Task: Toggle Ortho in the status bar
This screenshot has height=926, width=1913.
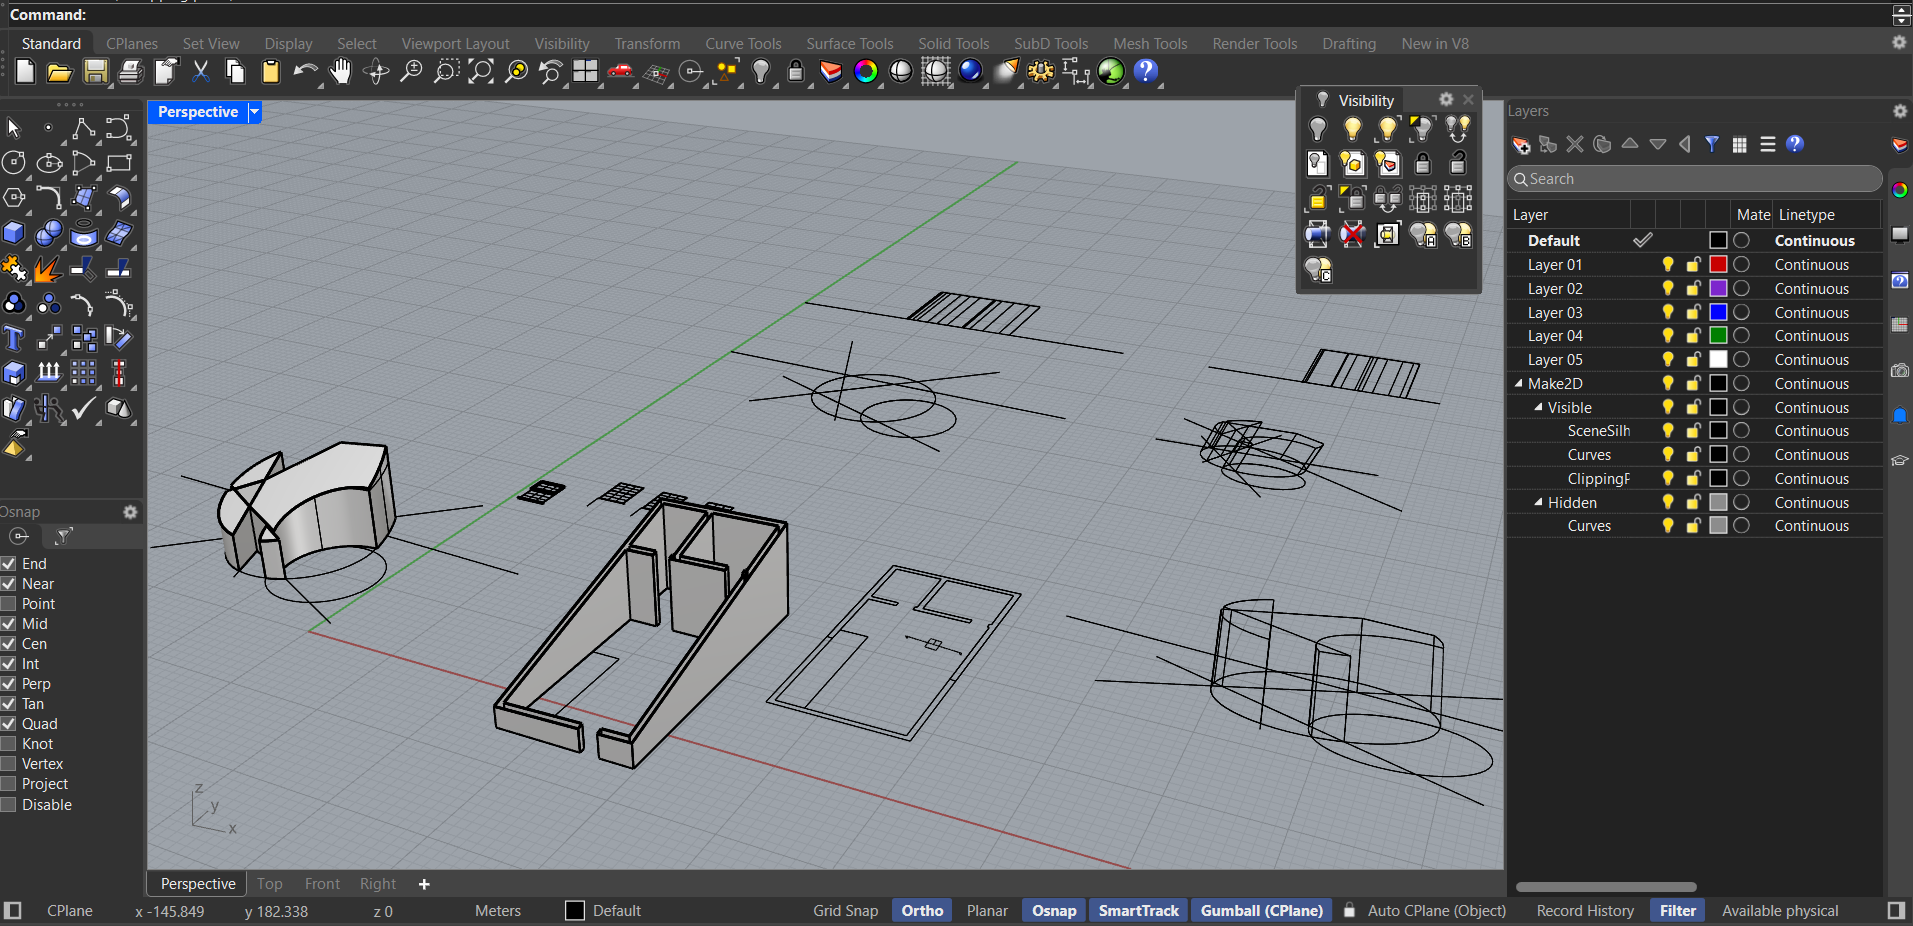Action: (922, 911)
